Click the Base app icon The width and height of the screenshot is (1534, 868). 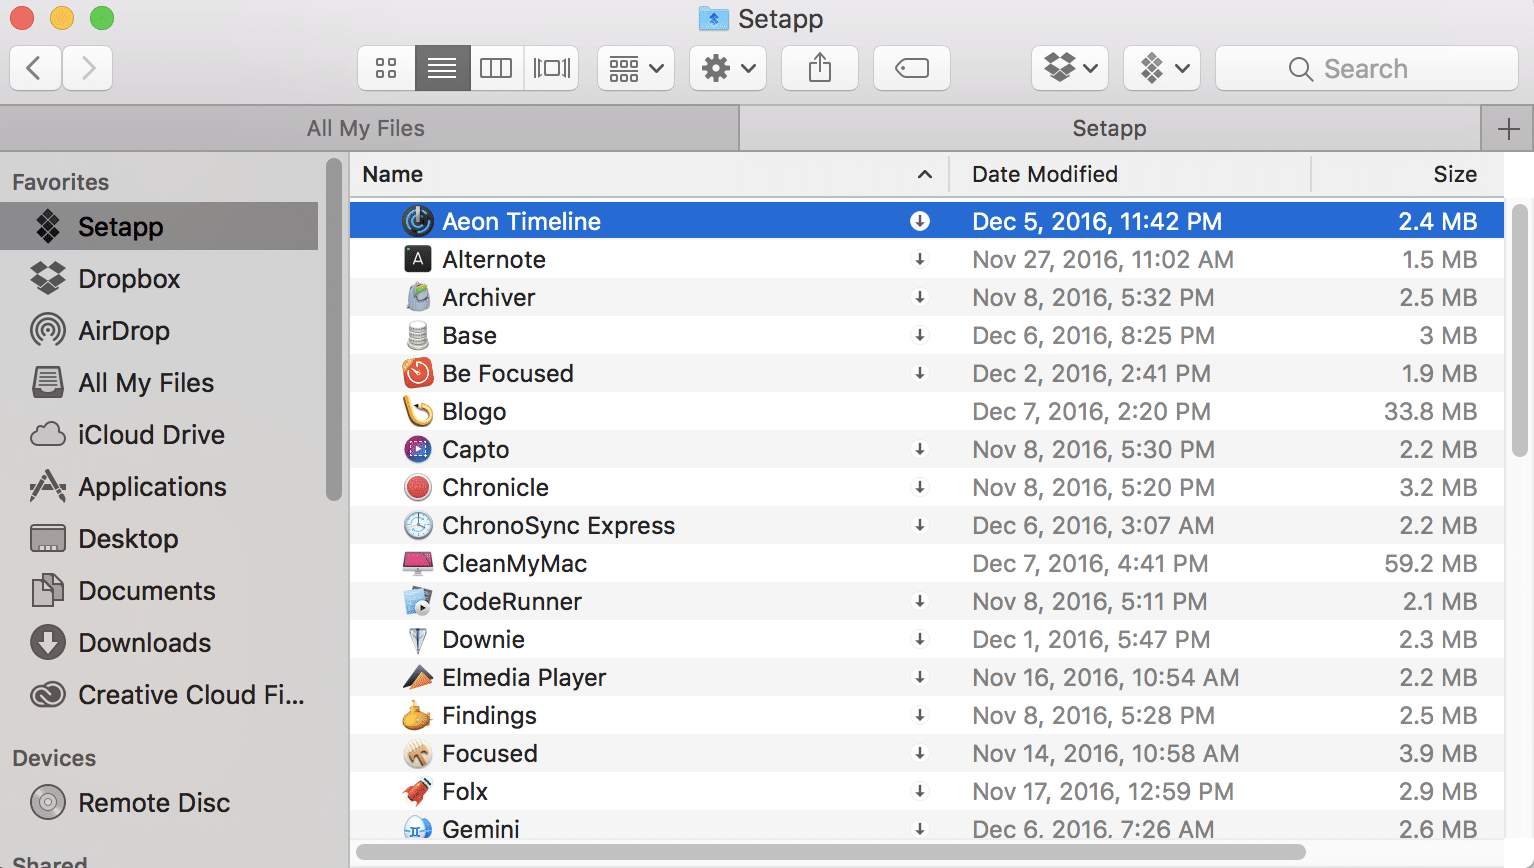pos(418,335)
